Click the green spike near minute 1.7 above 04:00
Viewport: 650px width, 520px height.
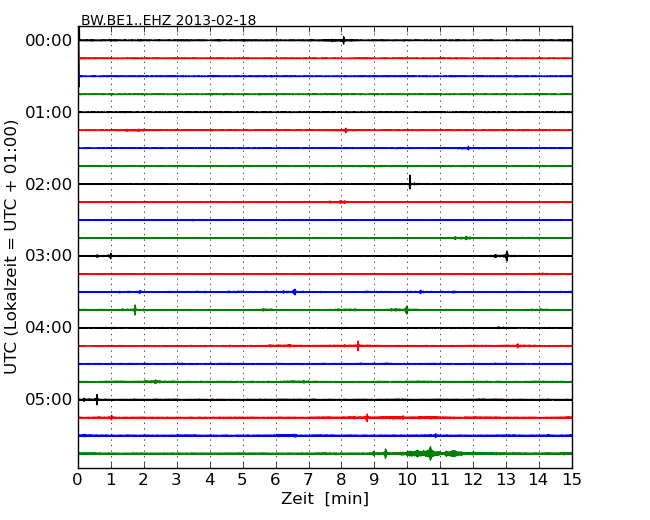(135, 310)
